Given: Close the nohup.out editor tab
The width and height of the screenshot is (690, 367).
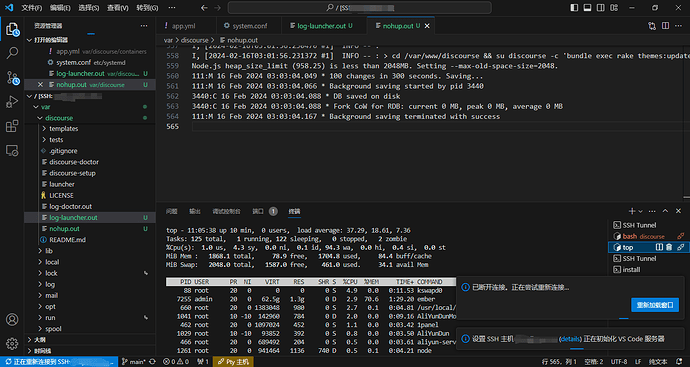Looking at the screenshot, I should tap(426, 26).
